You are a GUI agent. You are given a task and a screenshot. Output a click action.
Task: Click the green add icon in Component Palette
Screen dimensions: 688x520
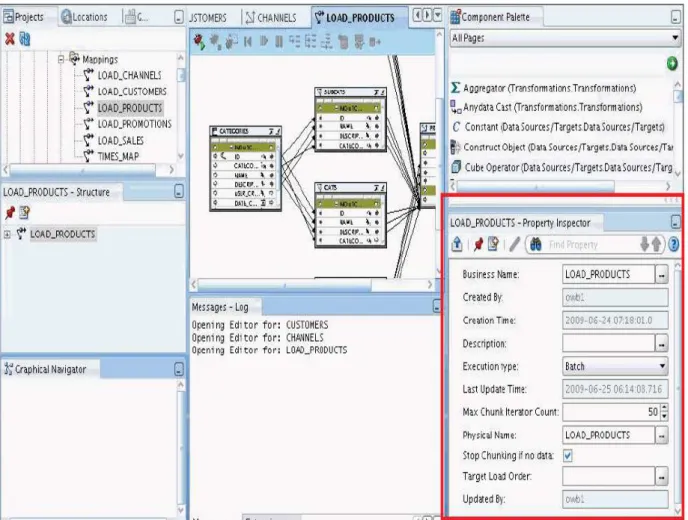(672, 64)
